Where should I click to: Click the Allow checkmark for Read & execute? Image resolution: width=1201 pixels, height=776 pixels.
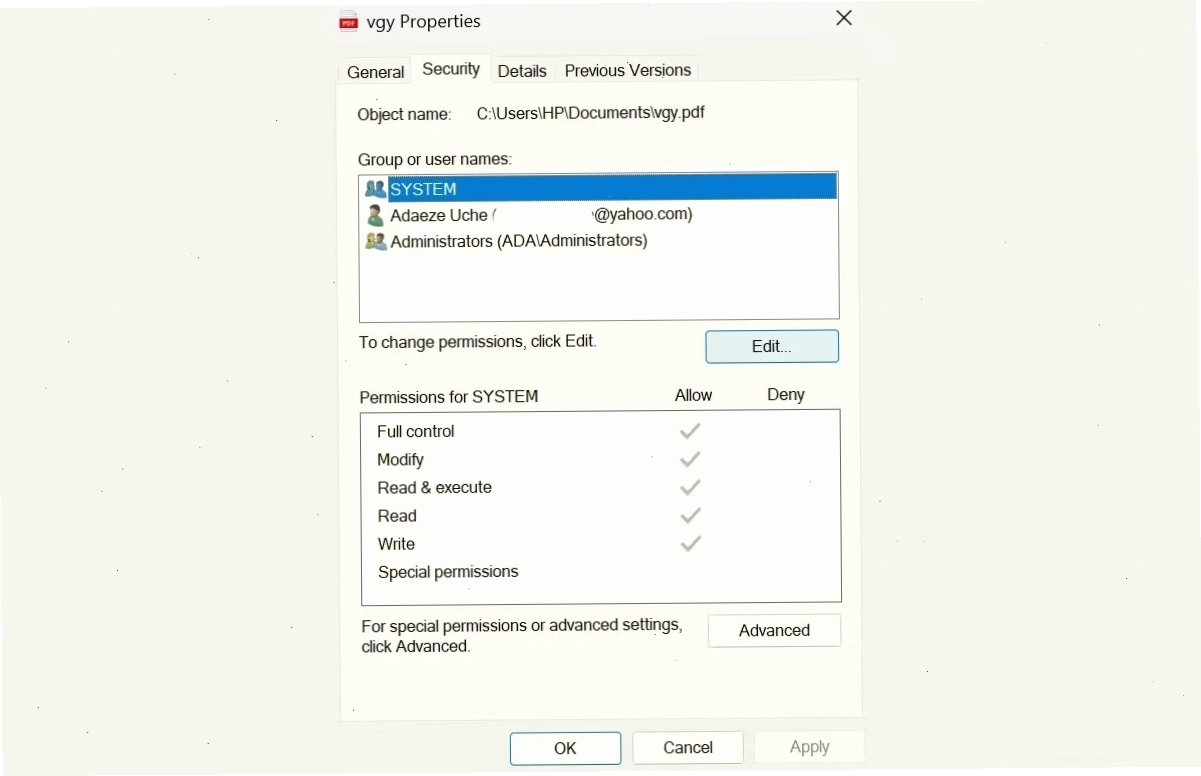690,487
